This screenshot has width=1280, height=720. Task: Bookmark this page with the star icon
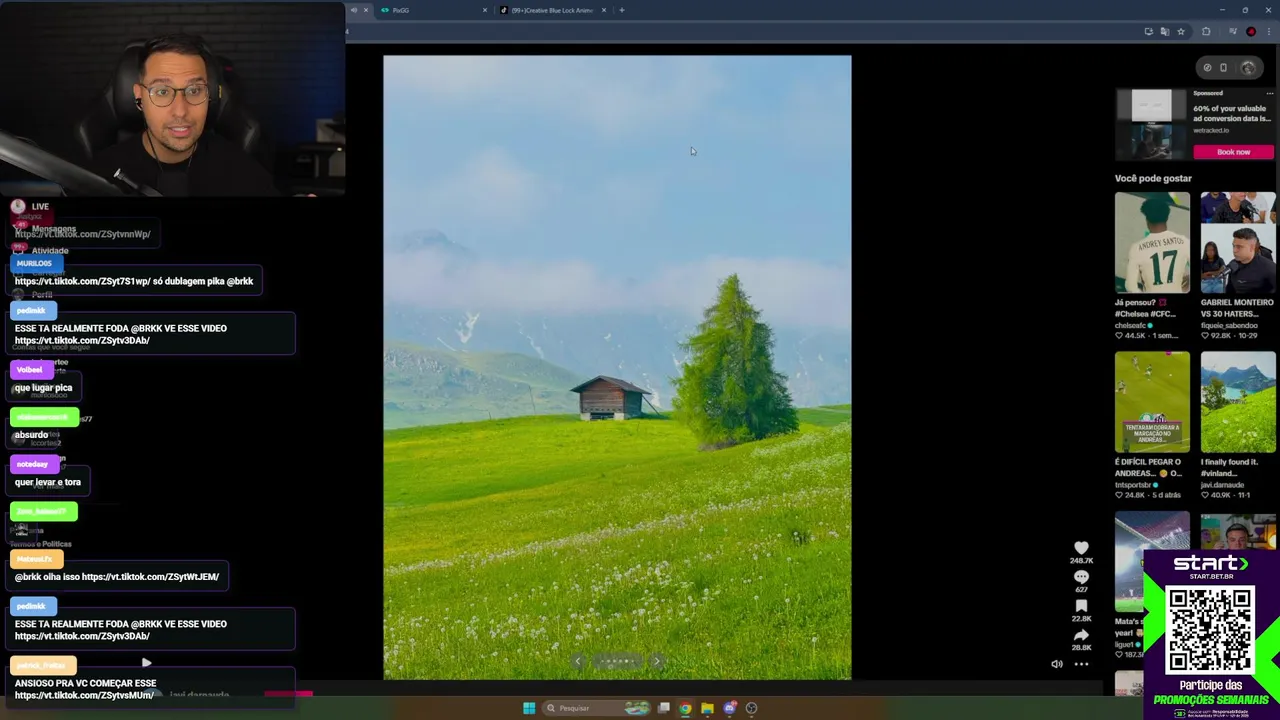click(1181, 32)
